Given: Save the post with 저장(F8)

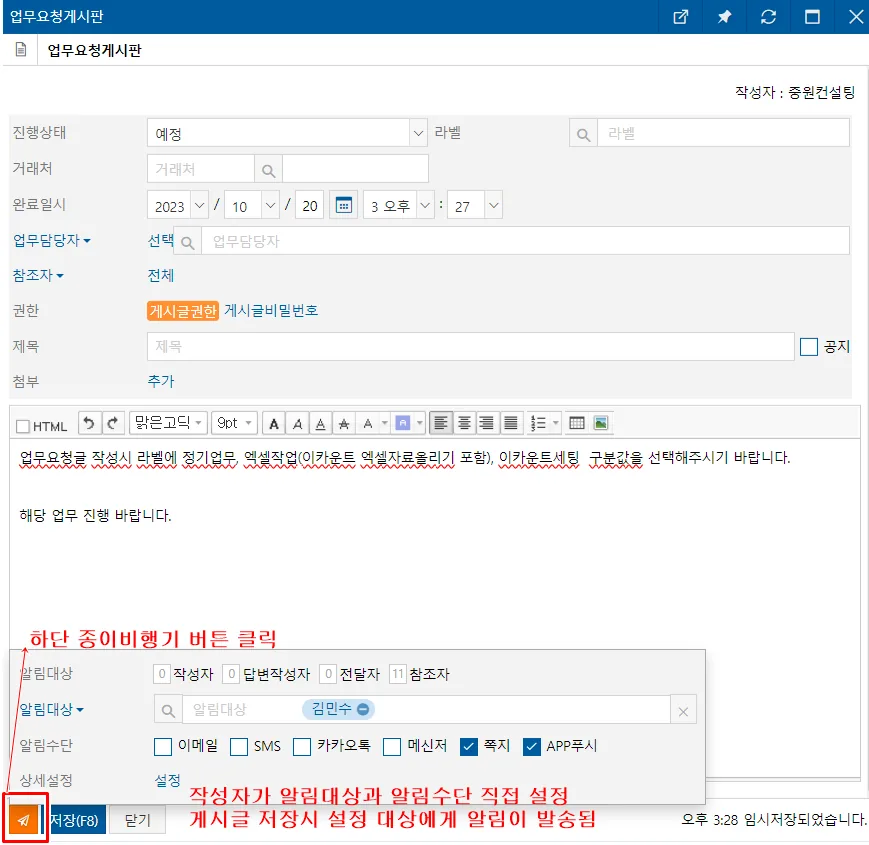Looking at the screenshot, I should [73, 820].
